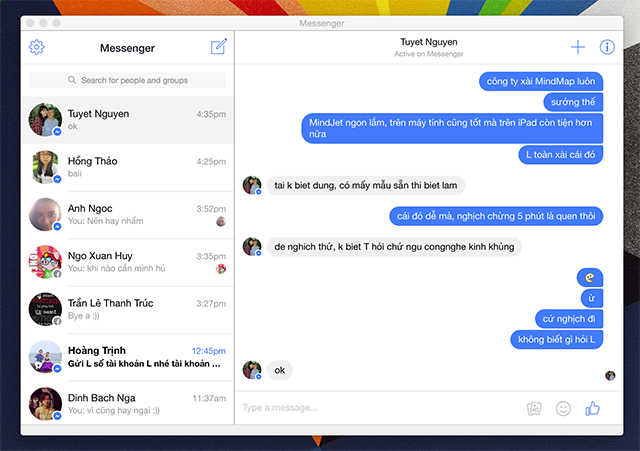Open the Trần Lê Thanh Trúc conversation

coord(127,309)
